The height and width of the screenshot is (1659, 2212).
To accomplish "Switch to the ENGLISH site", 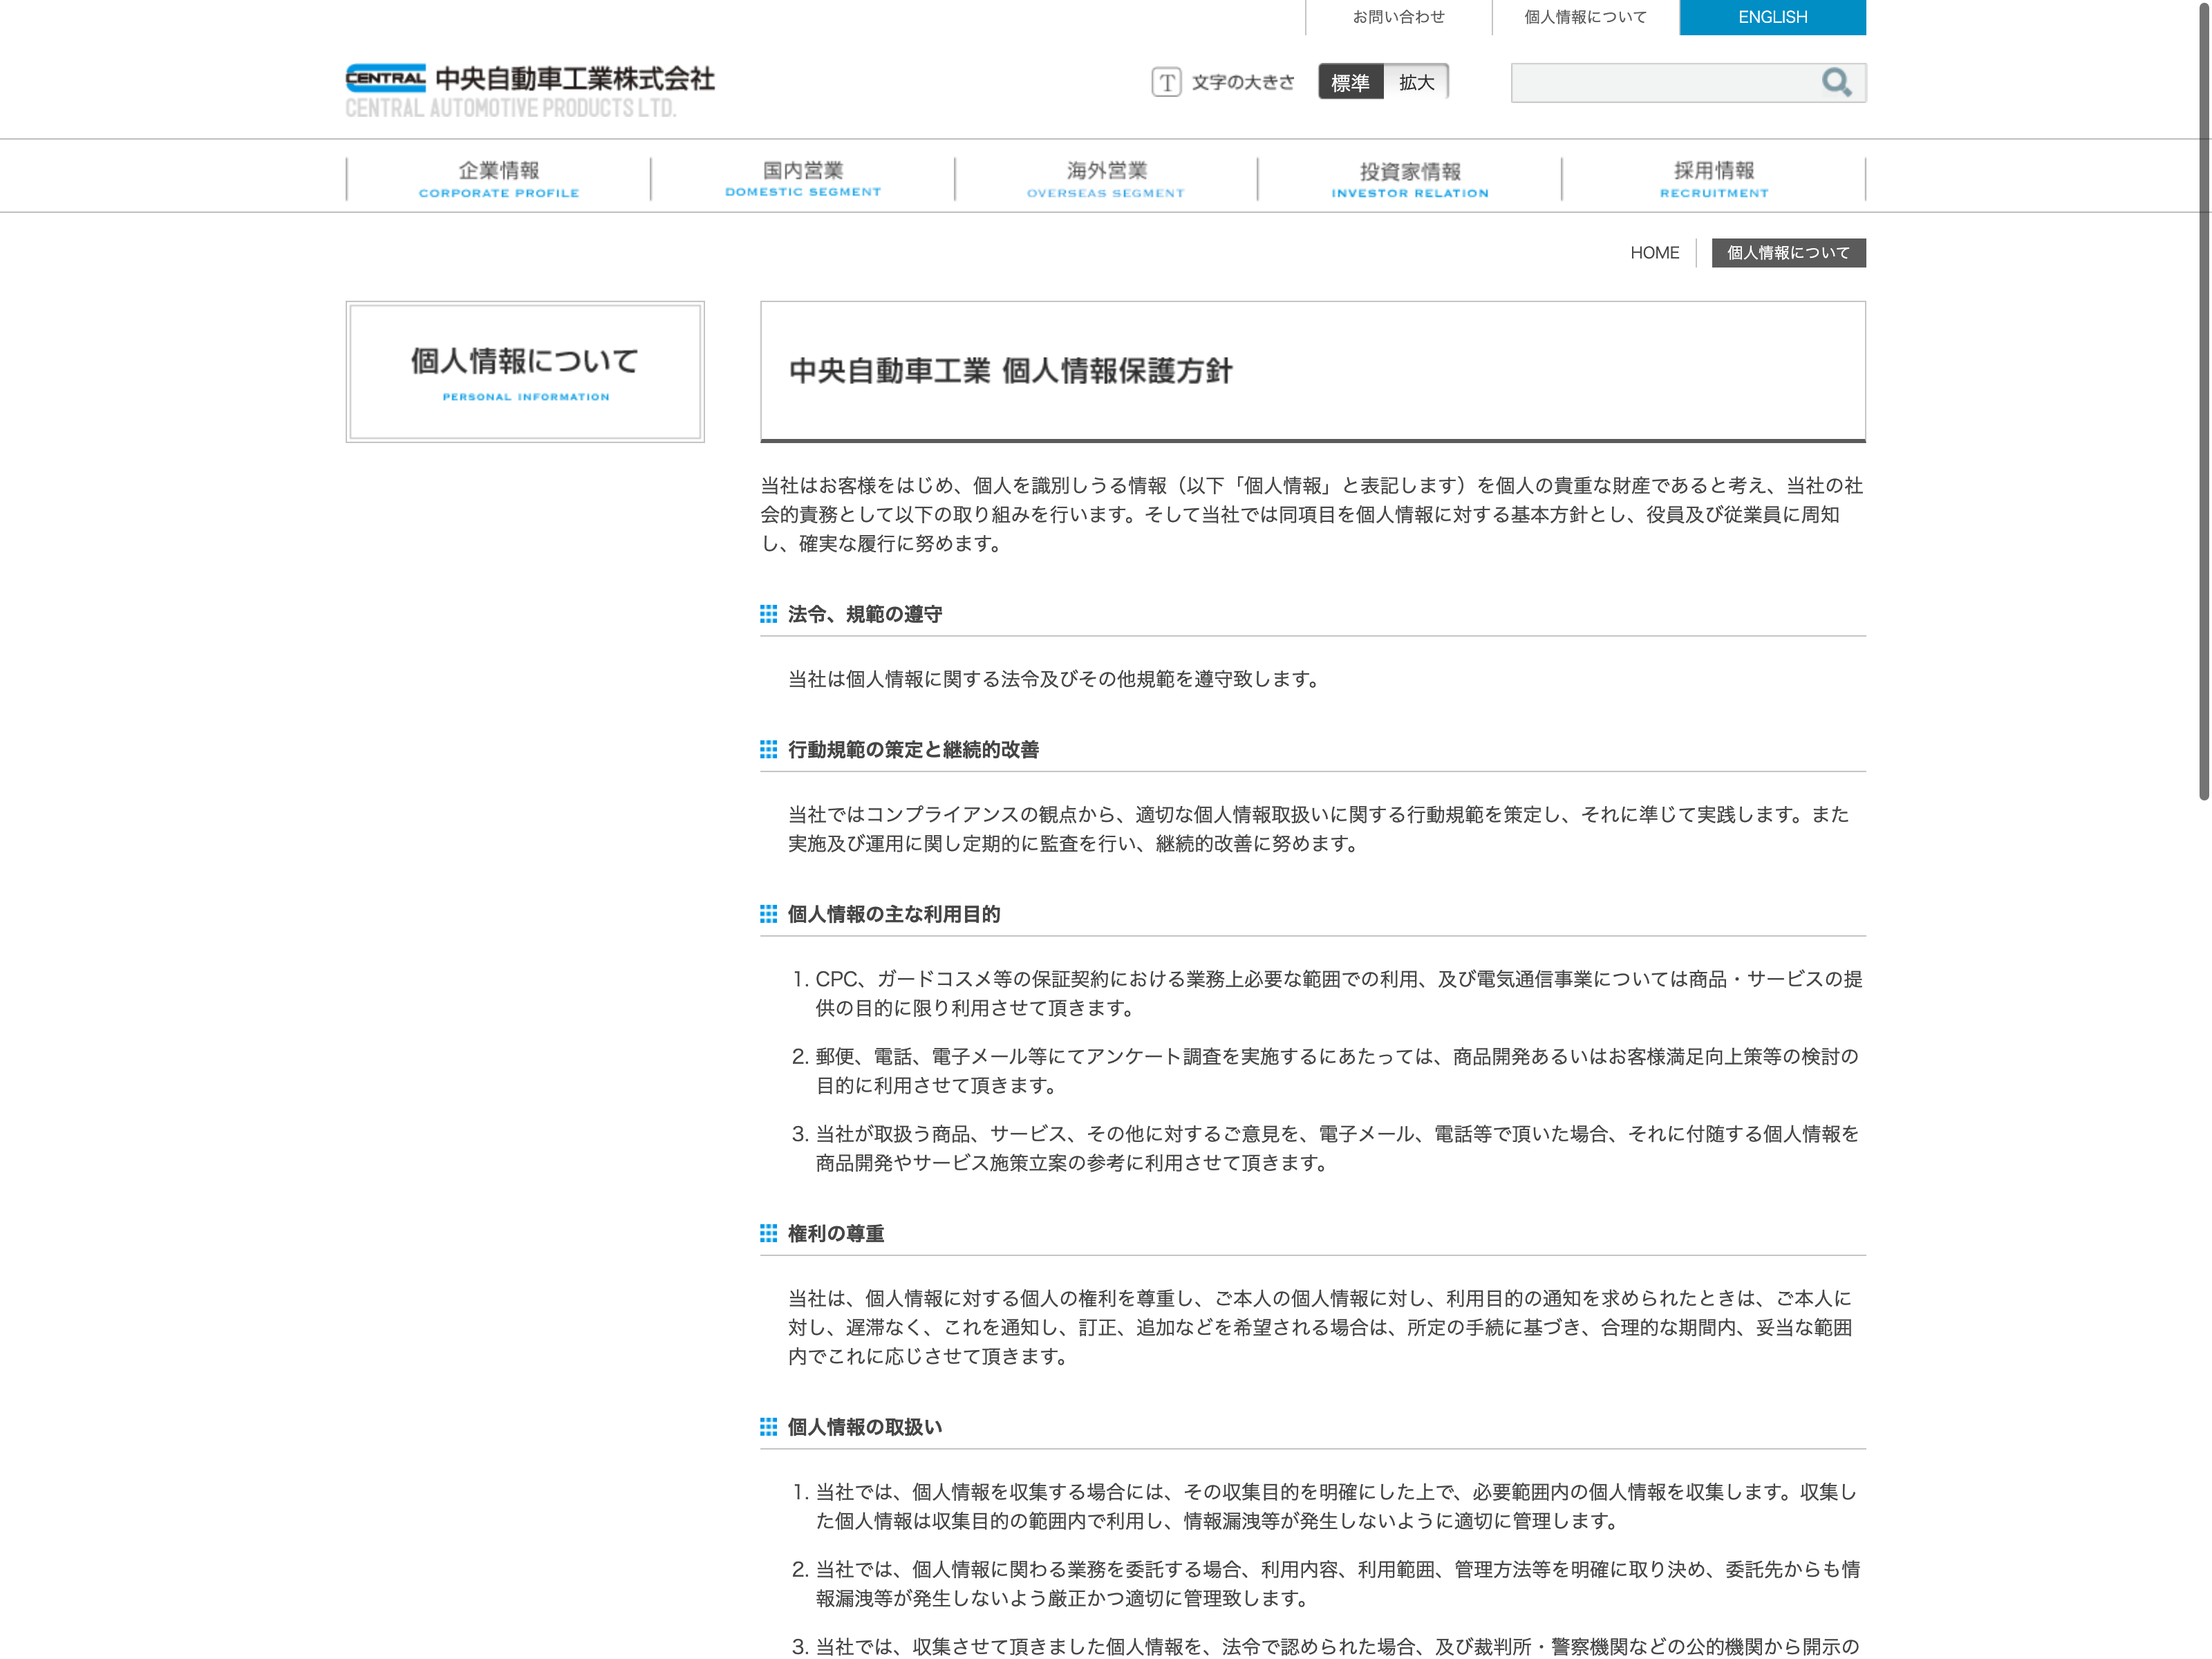I will tap(1772, 17).
